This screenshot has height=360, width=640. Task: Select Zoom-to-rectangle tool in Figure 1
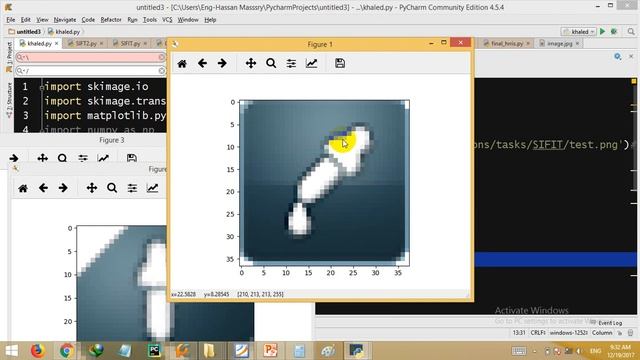pyautogui.click(x=271, y=63)
